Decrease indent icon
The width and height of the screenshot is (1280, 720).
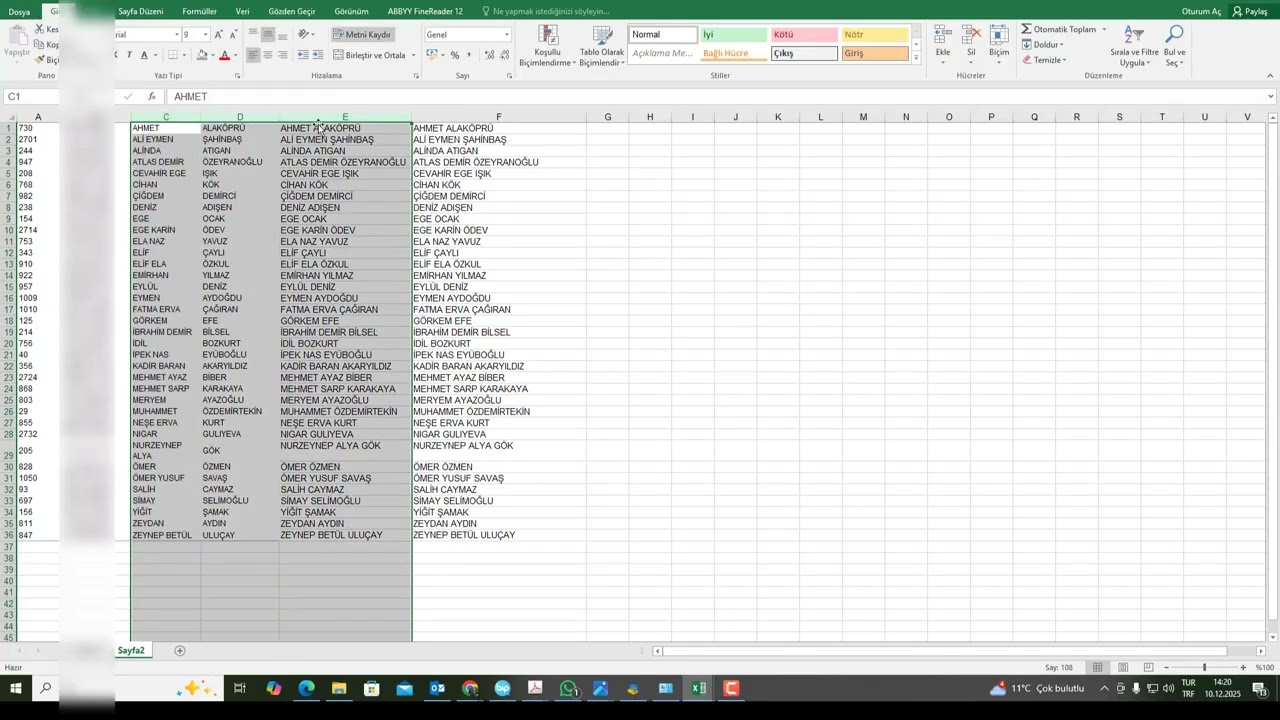[x=303, y=55]
